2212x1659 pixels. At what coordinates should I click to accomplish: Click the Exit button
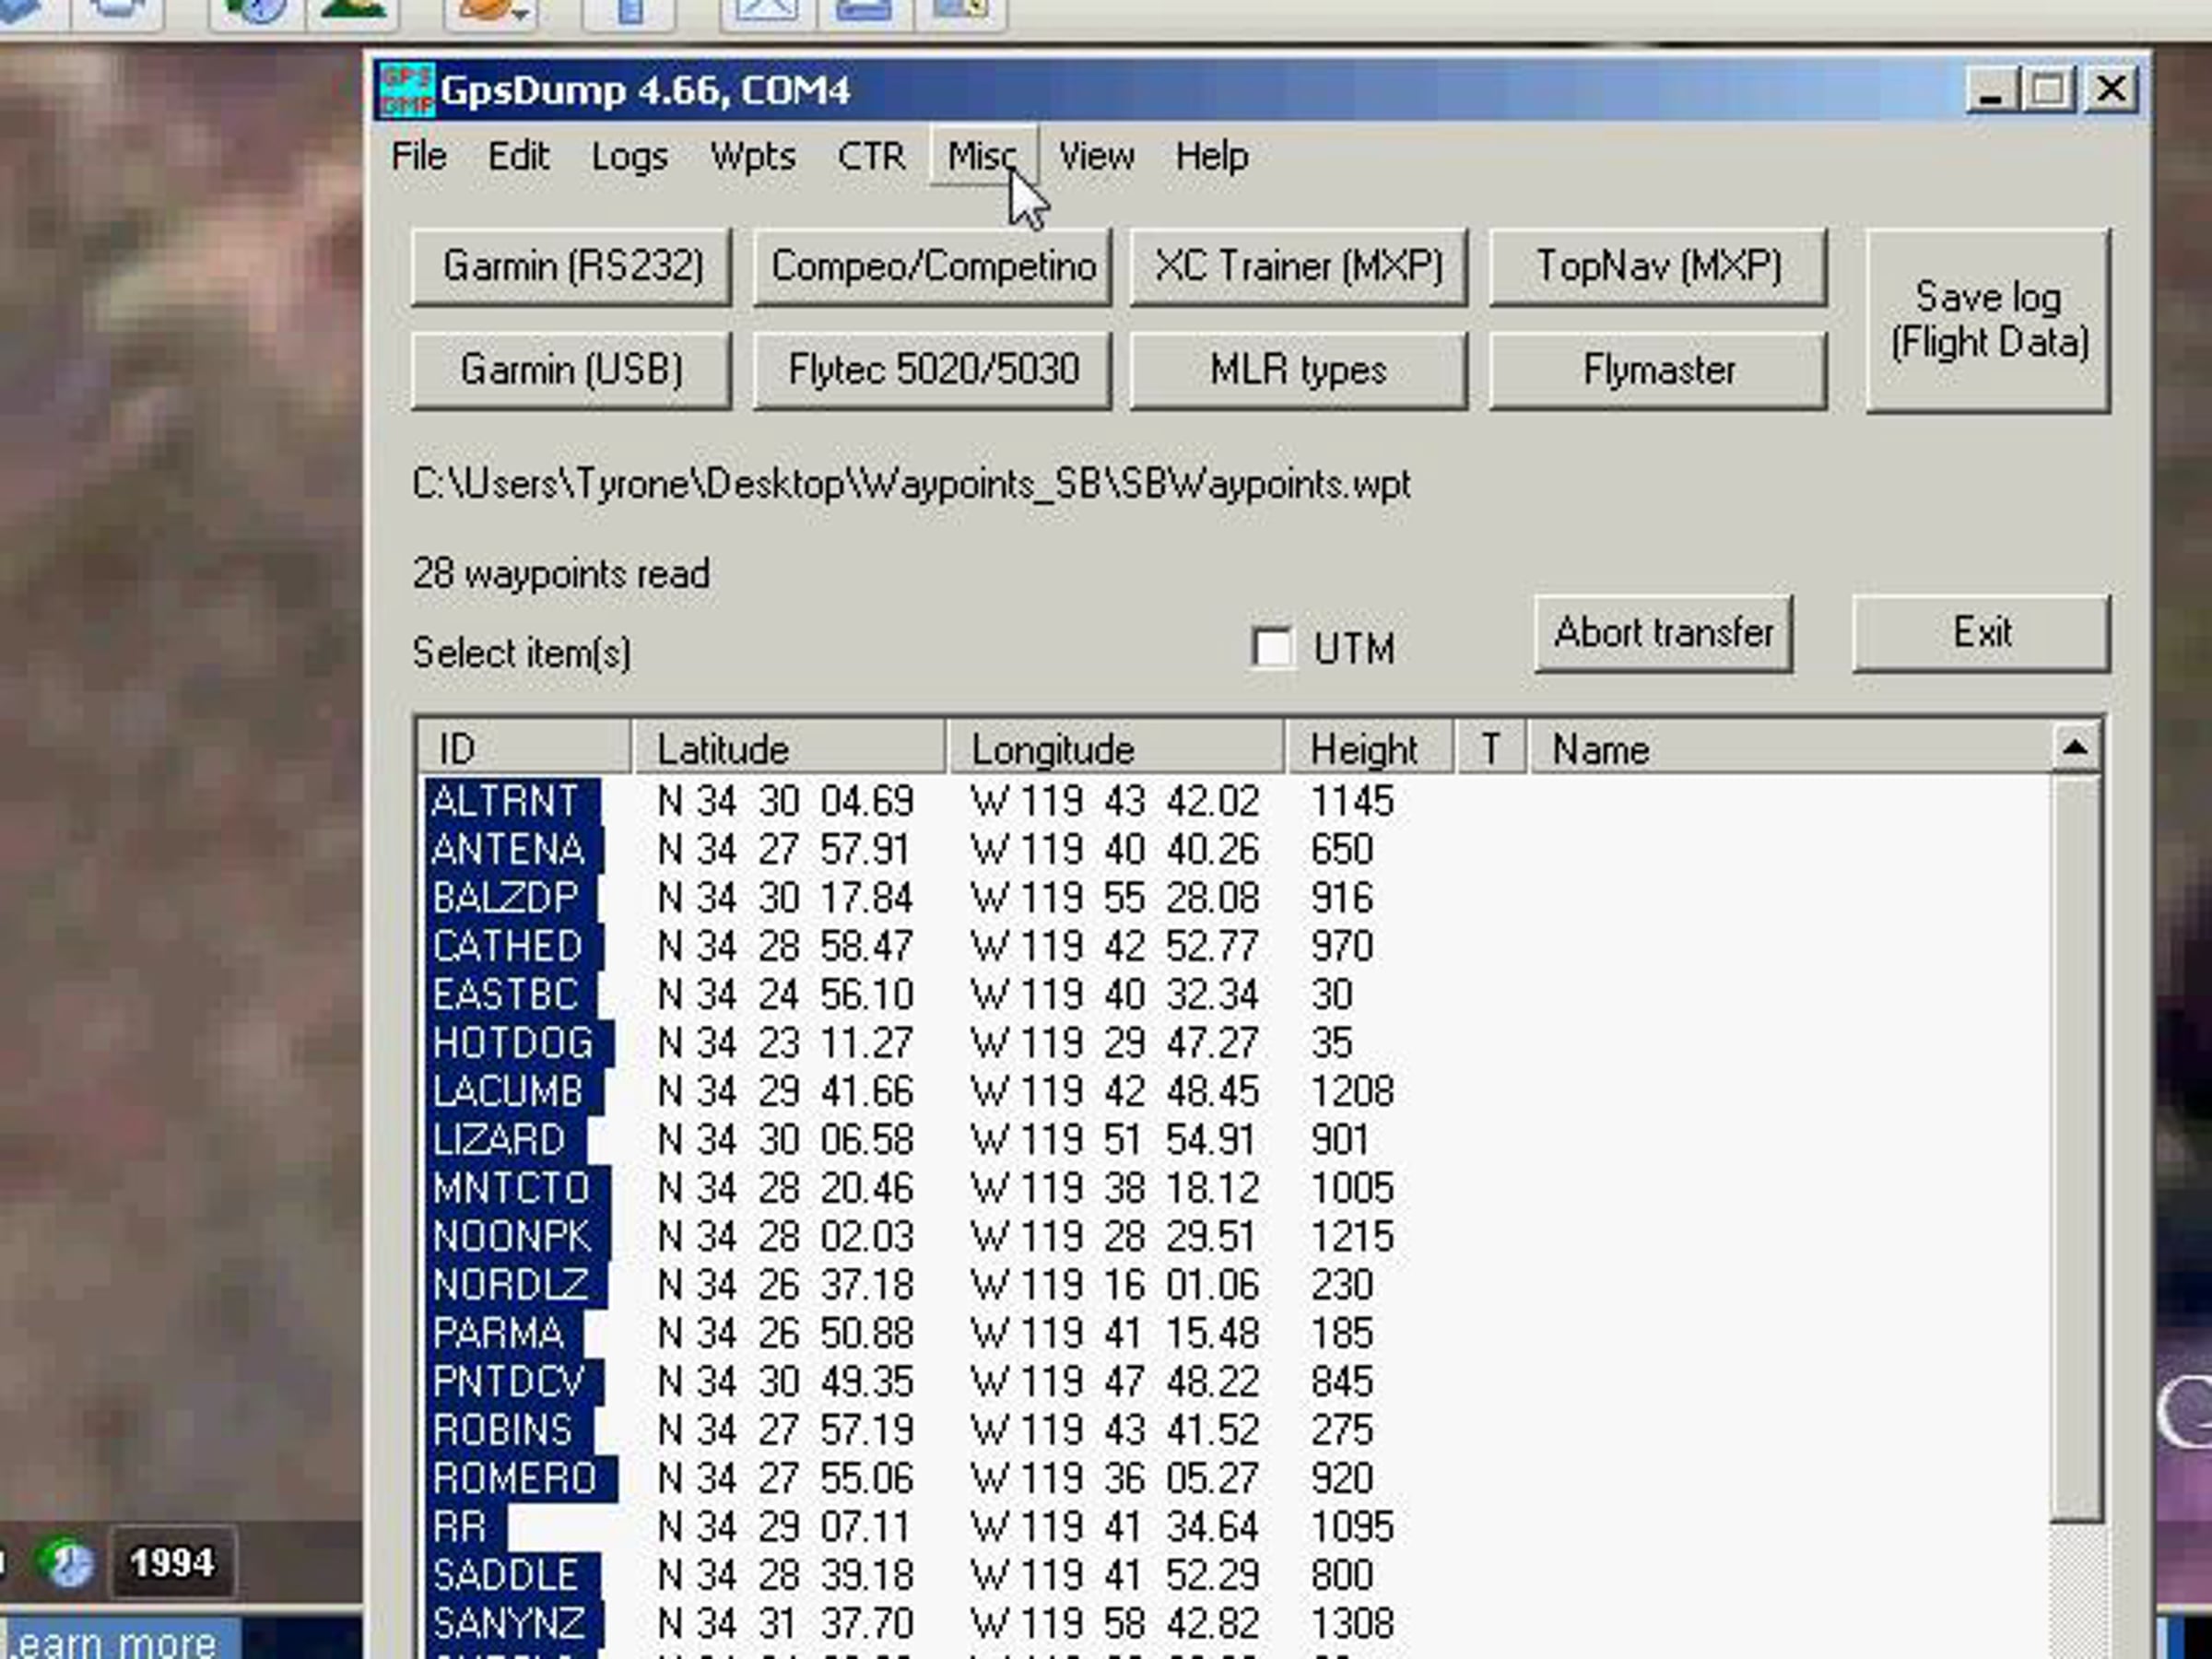[1981, 633]
